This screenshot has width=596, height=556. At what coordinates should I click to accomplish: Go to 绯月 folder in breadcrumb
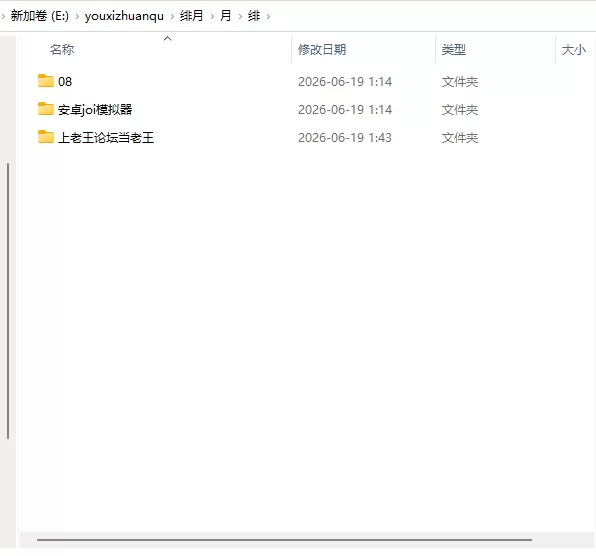tap(192, 16)
